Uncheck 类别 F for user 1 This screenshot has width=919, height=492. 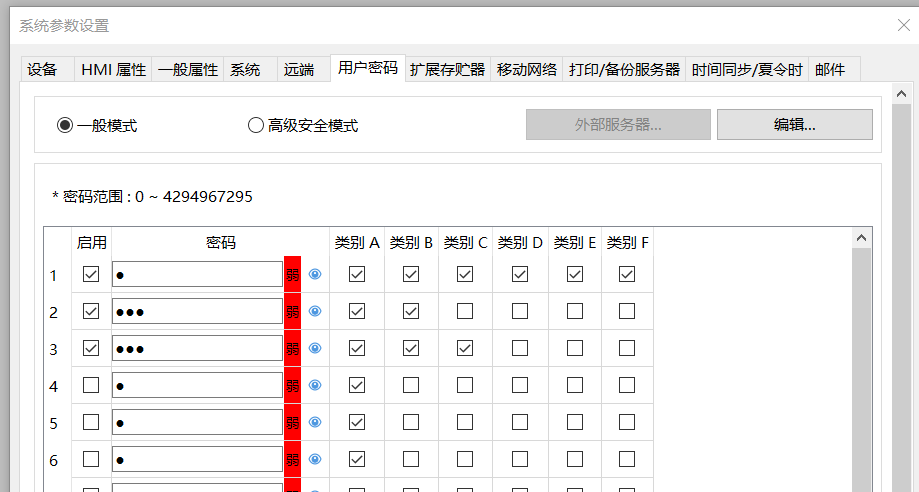627,274
